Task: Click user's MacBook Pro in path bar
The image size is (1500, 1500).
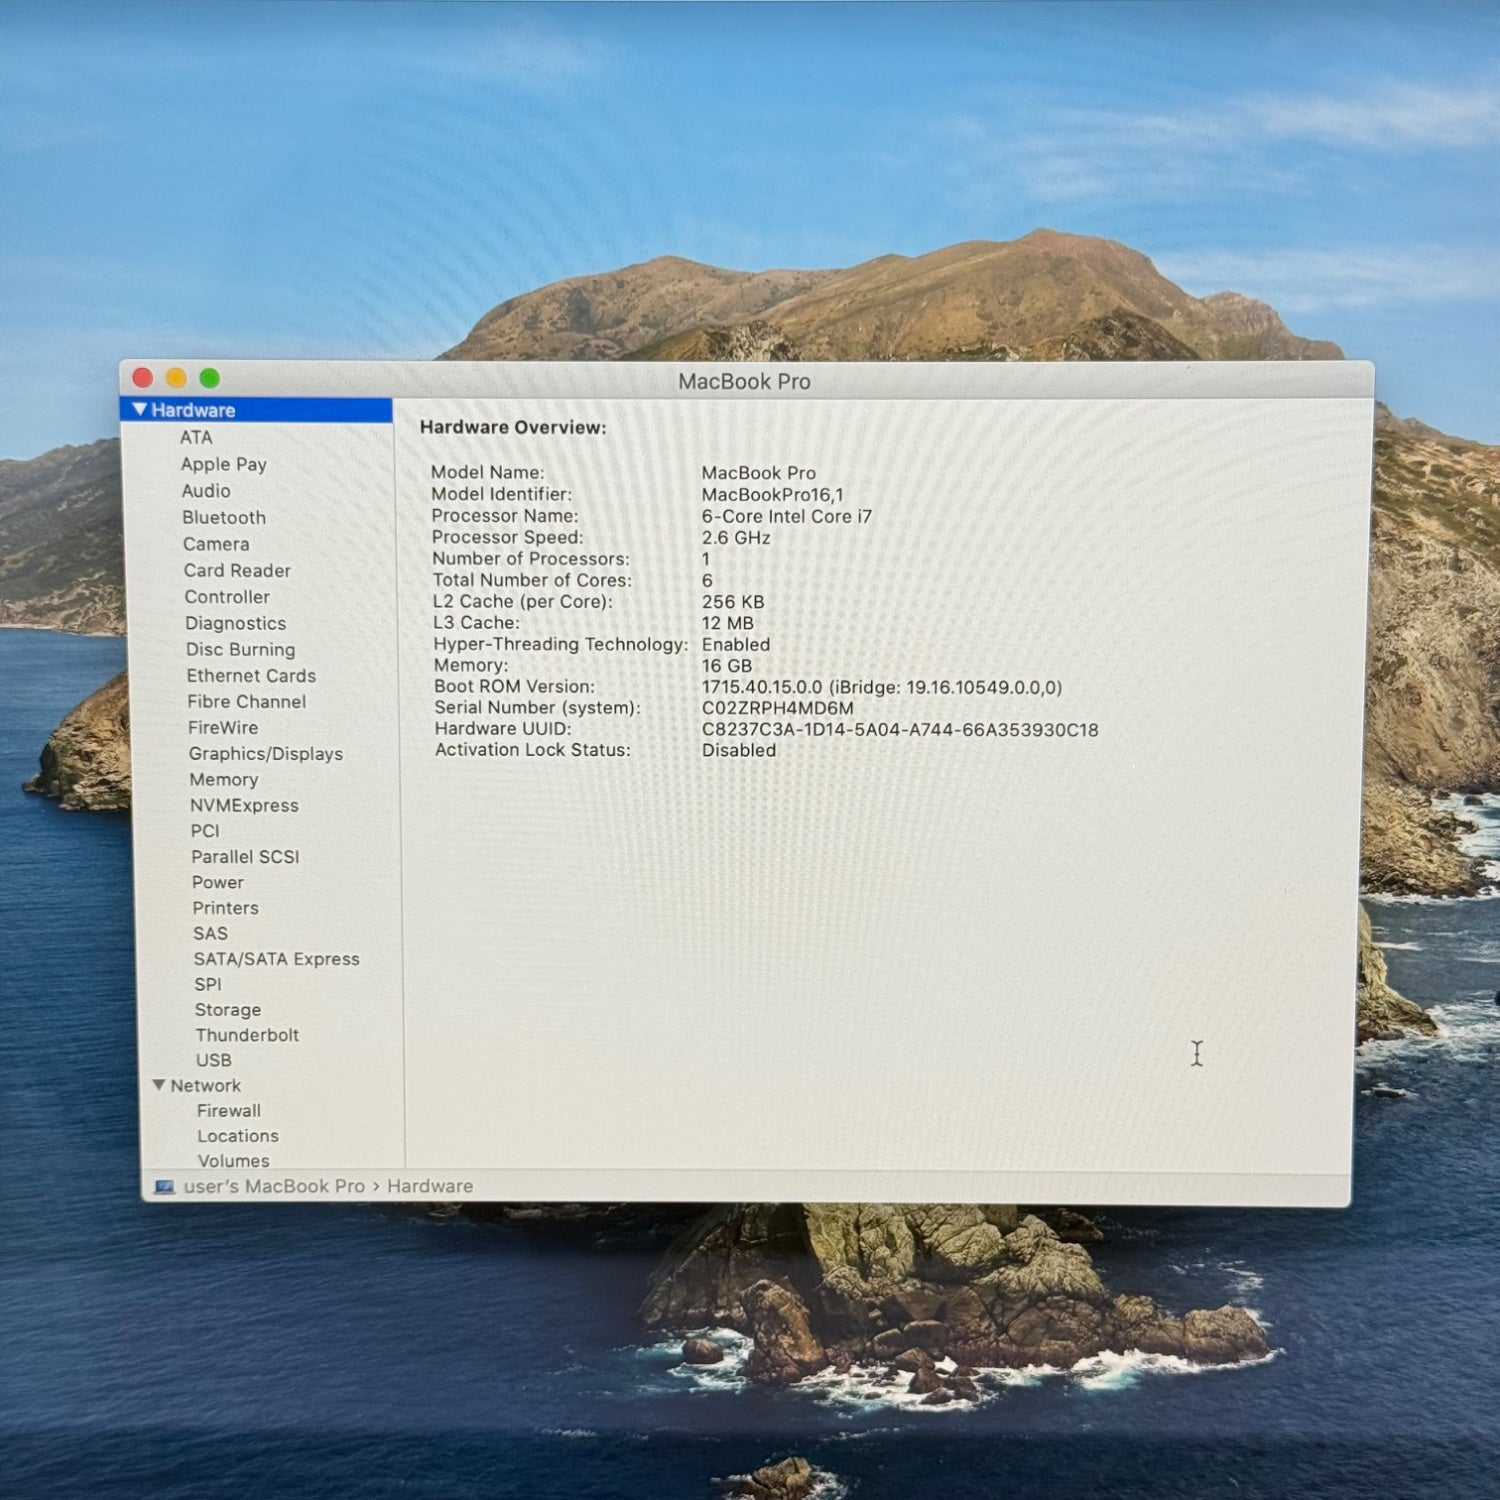Action: pyautogui.click(x=274, y=1187)
